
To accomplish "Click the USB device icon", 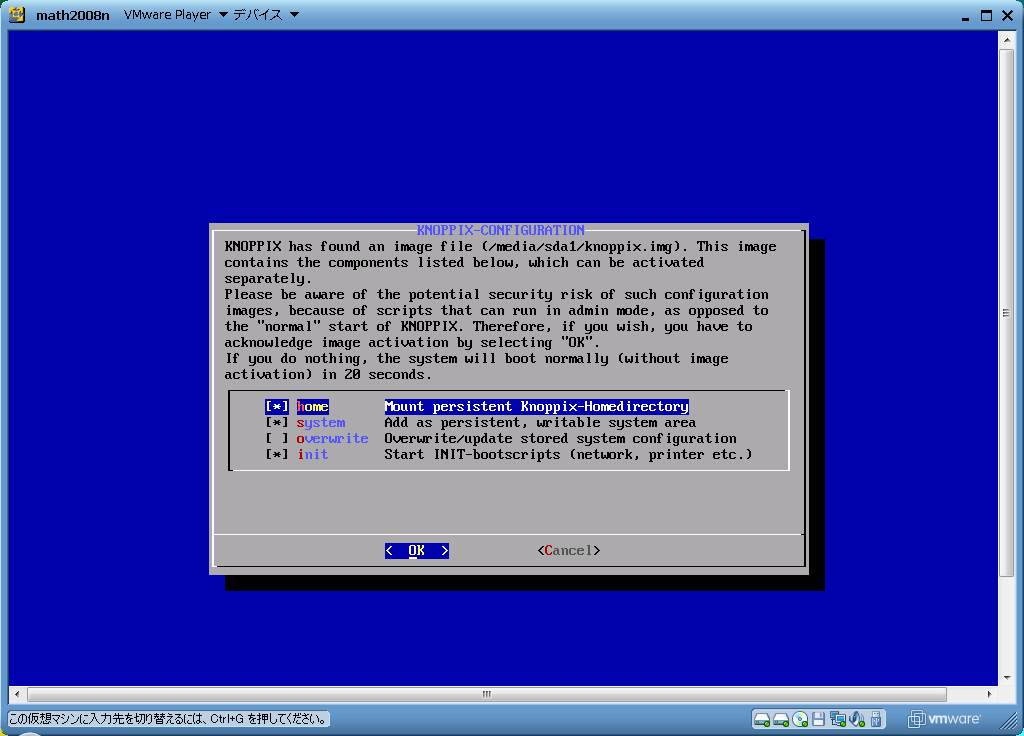I will tap(876, 720).
